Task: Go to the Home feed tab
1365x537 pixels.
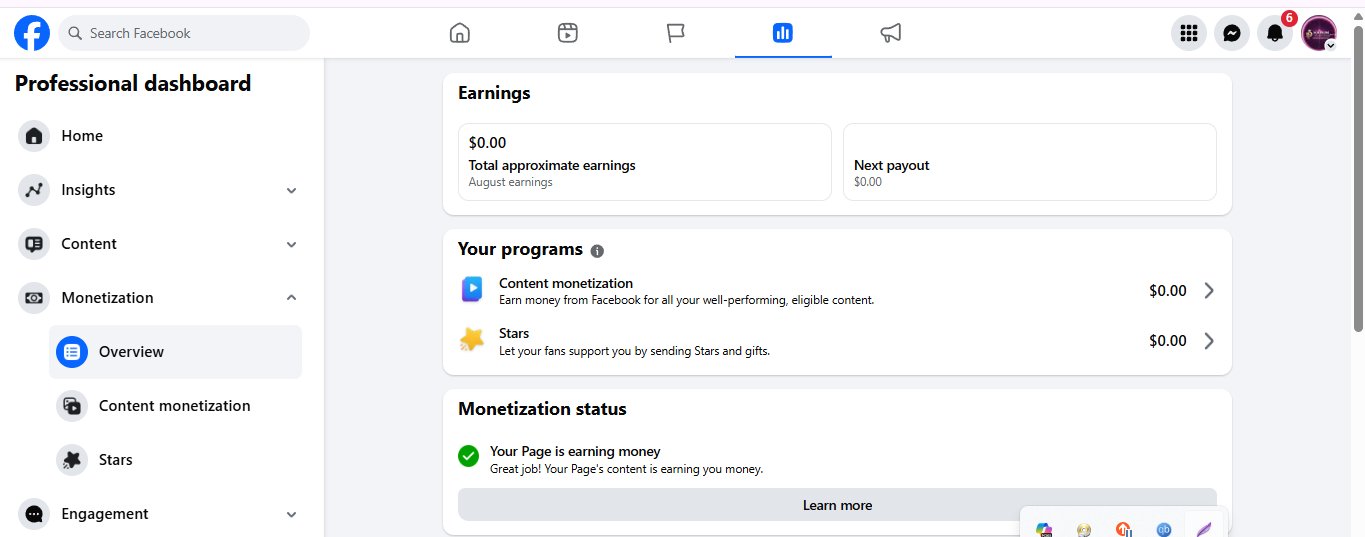Action: pyautogui.click(x=460, y=33)
